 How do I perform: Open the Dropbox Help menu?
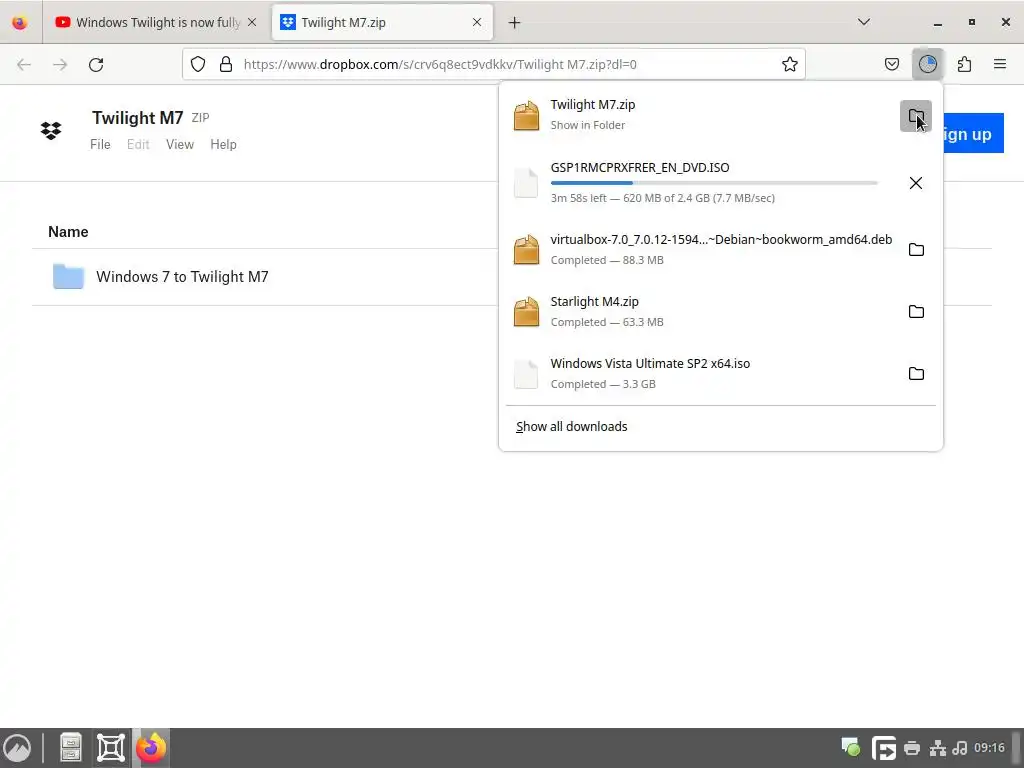point(223,144)
